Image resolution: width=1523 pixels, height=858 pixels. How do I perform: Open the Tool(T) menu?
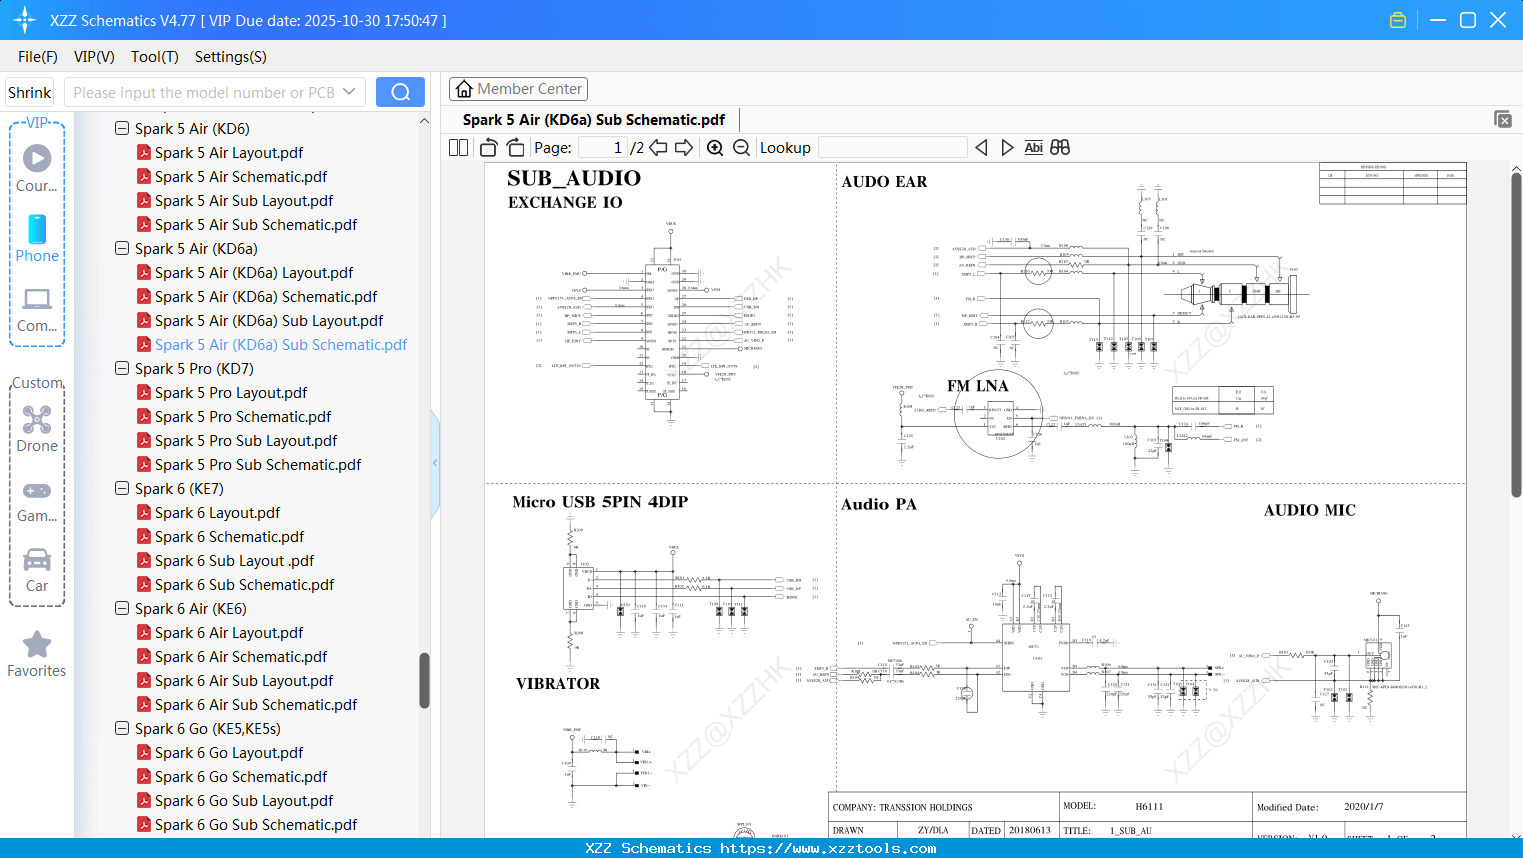point(154,57)
